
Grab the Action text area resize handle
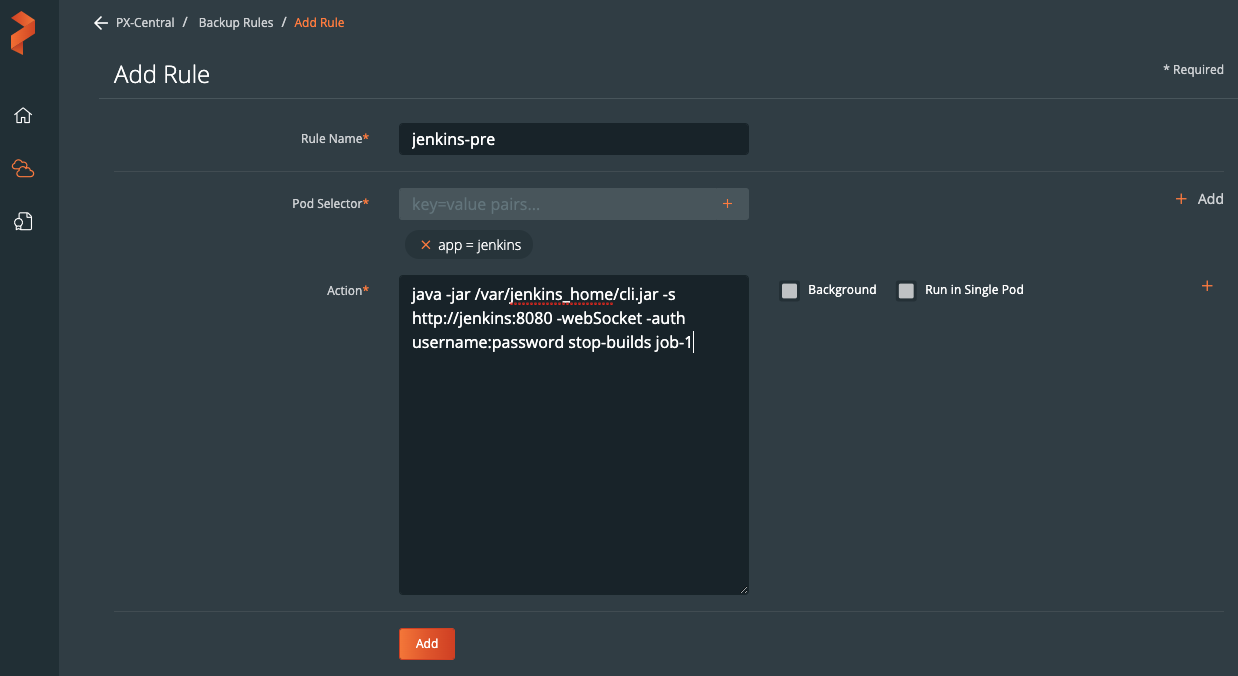pos(743,590)
